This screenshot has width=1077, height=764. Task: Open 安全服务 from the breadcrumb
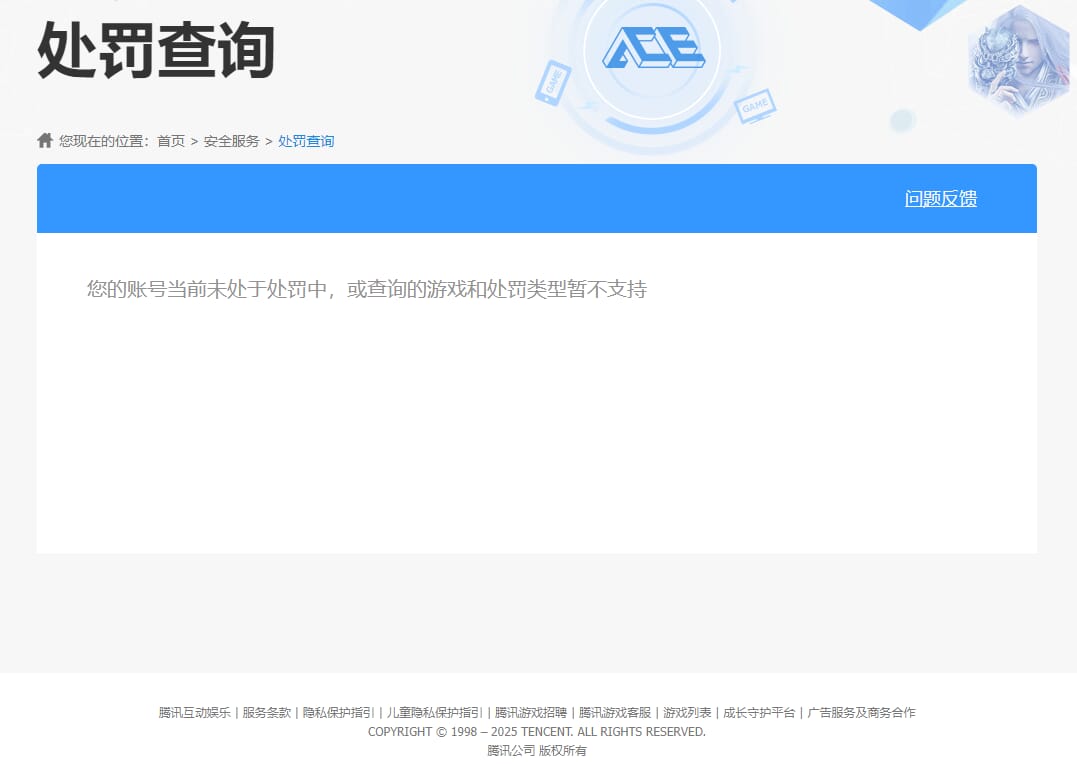[232, 141]
